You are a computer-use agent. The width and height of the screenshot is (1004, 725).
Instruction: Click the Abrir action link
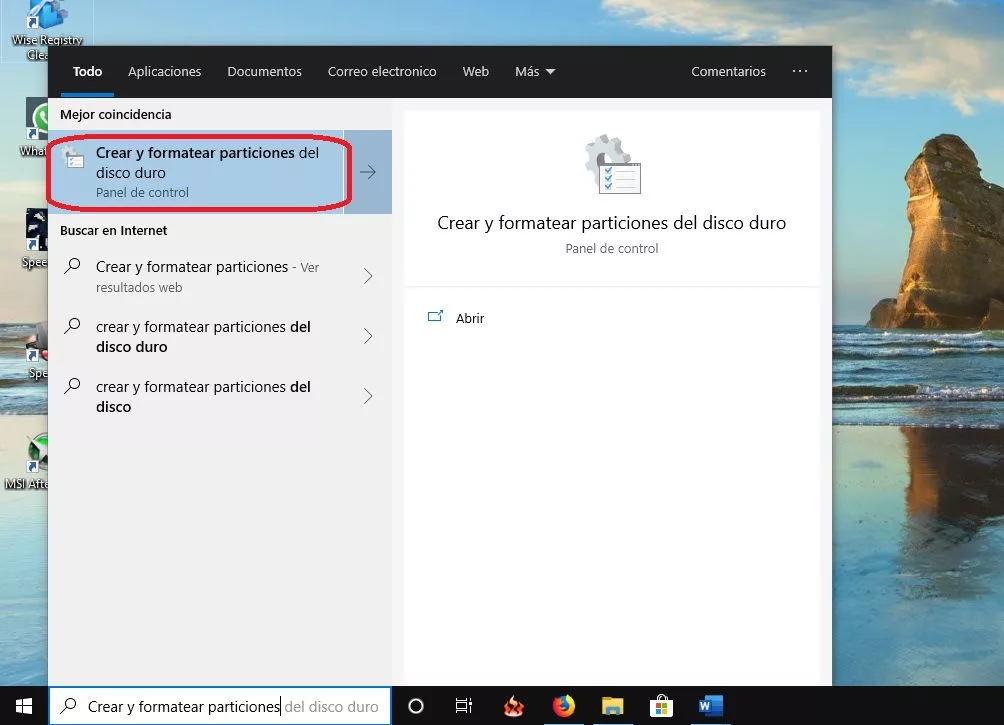coord(469,318)
